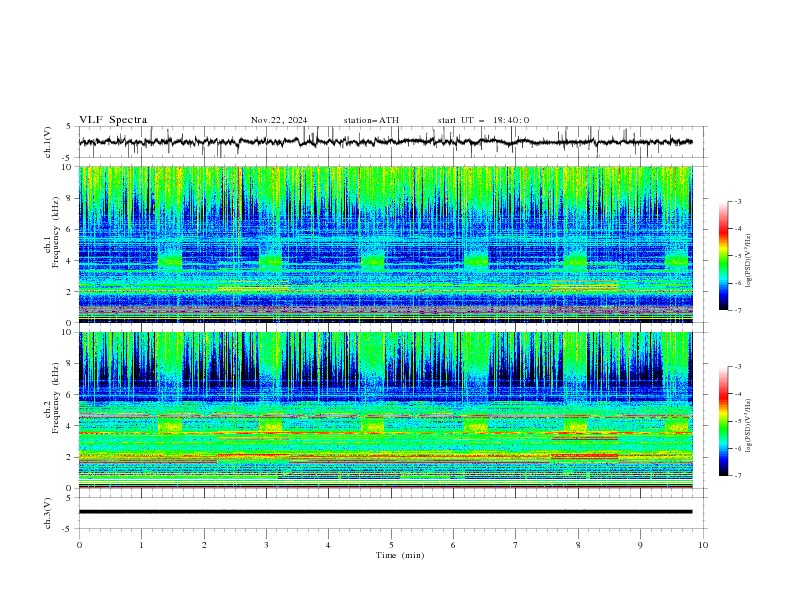Image resolution: width=792 pixels, height=612 pixels.
Task: Click the "station=ATH" label
Action: tap(371, 120)
